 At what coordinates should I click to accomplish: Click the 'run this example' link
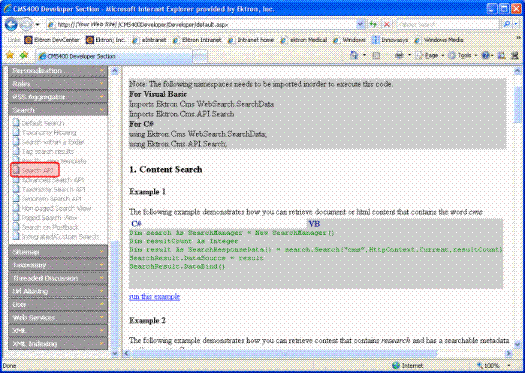[154, 297]
